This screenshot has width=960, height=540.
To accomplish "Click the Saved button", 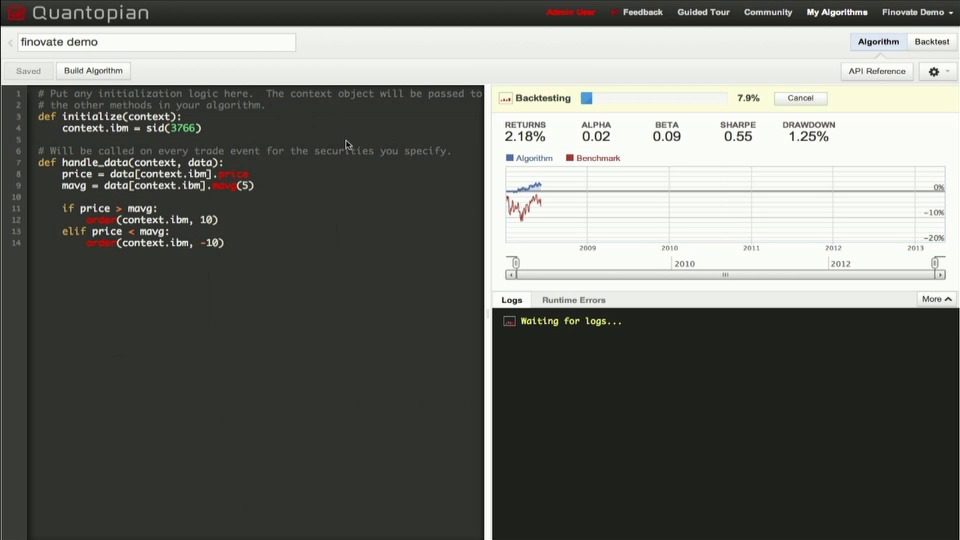I will pyautogui.click(x=28, y=71).
